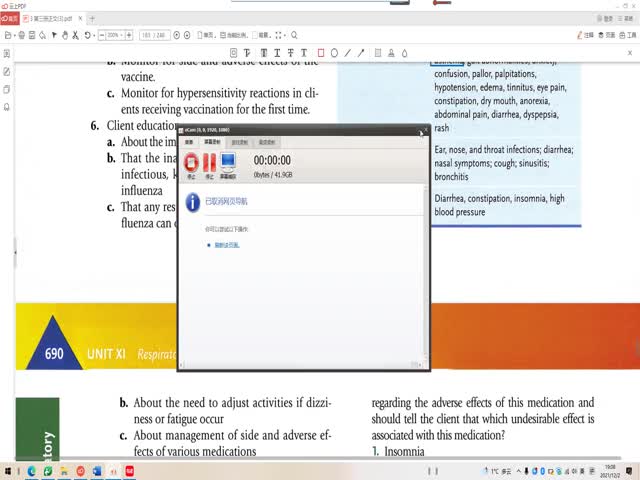Screen dimensions: 640x480
Task: Click the blue info icon in oCam
Action: 192,202
